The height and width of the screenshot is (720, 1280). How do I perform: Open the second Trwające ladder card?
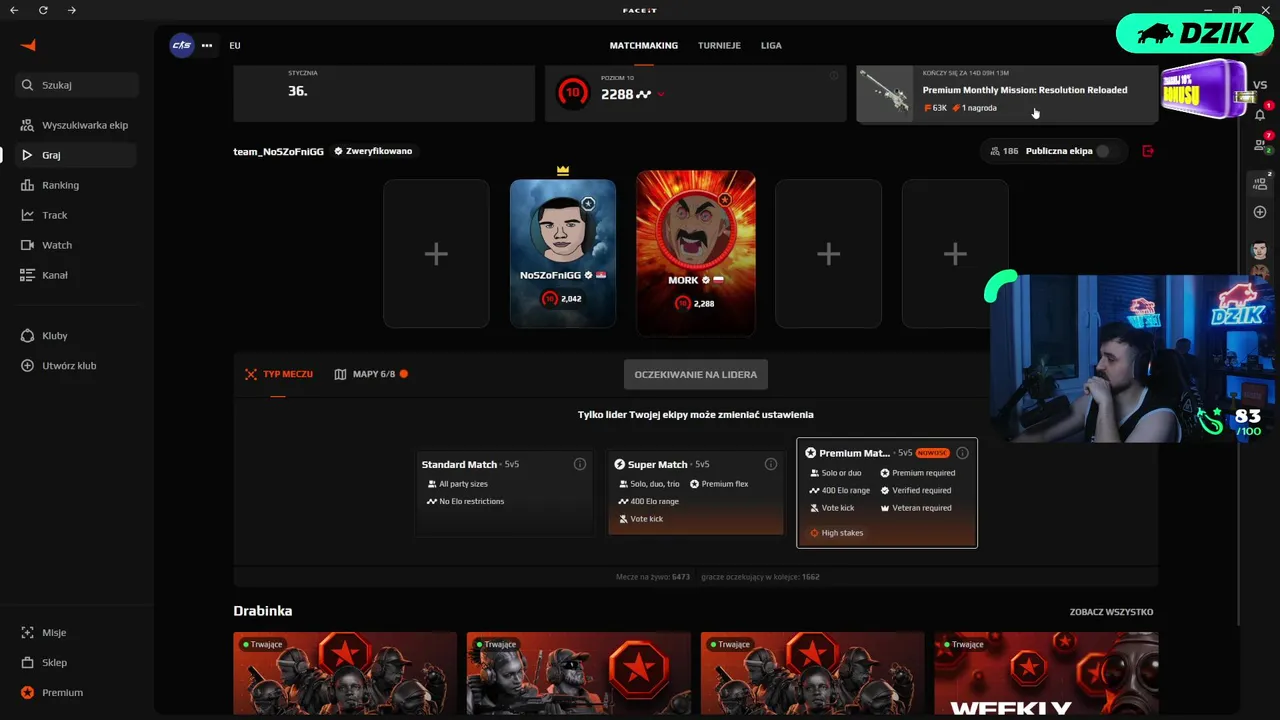(579, 674)
